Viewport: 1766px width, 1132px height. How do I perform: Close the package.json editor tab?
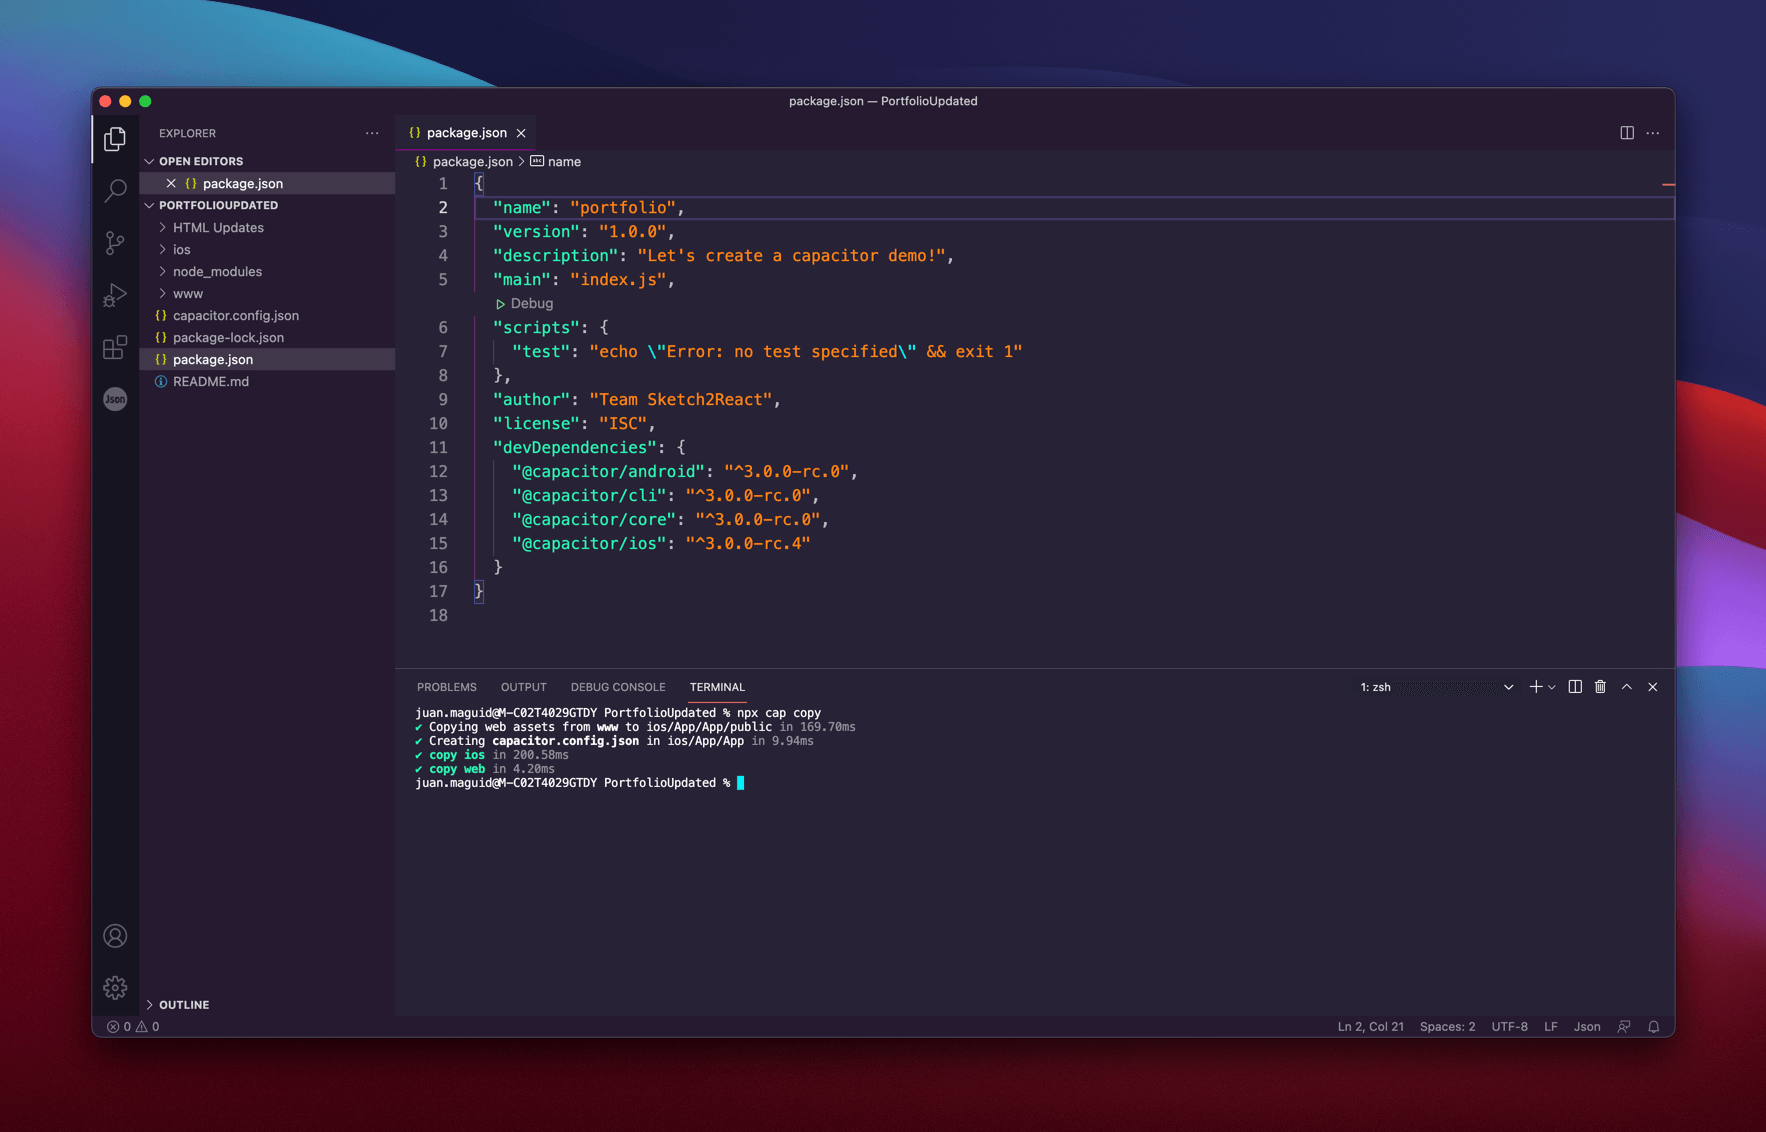[x=521, y=133]
